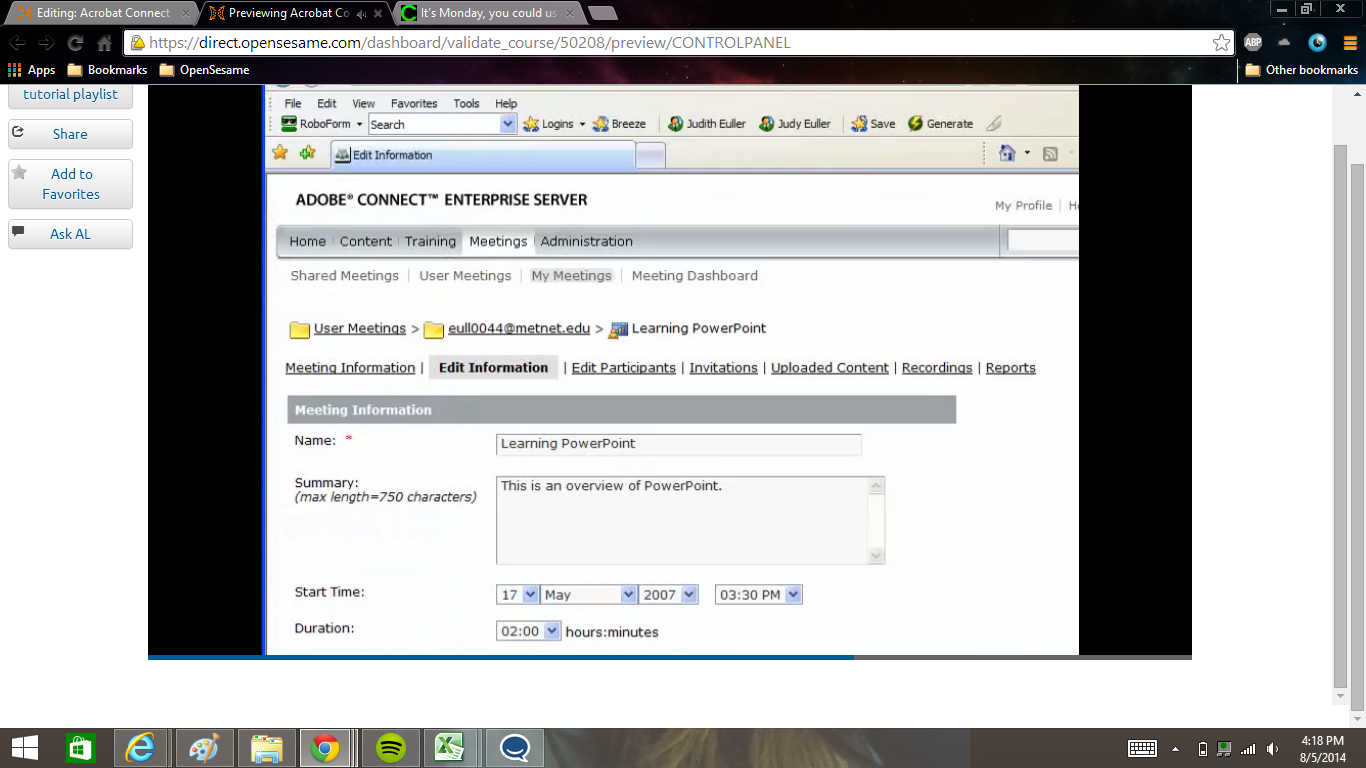Open Internet Explorer taskbar icon
The height and width of the screenshot is (768, 1366).
tap(142, 748)
